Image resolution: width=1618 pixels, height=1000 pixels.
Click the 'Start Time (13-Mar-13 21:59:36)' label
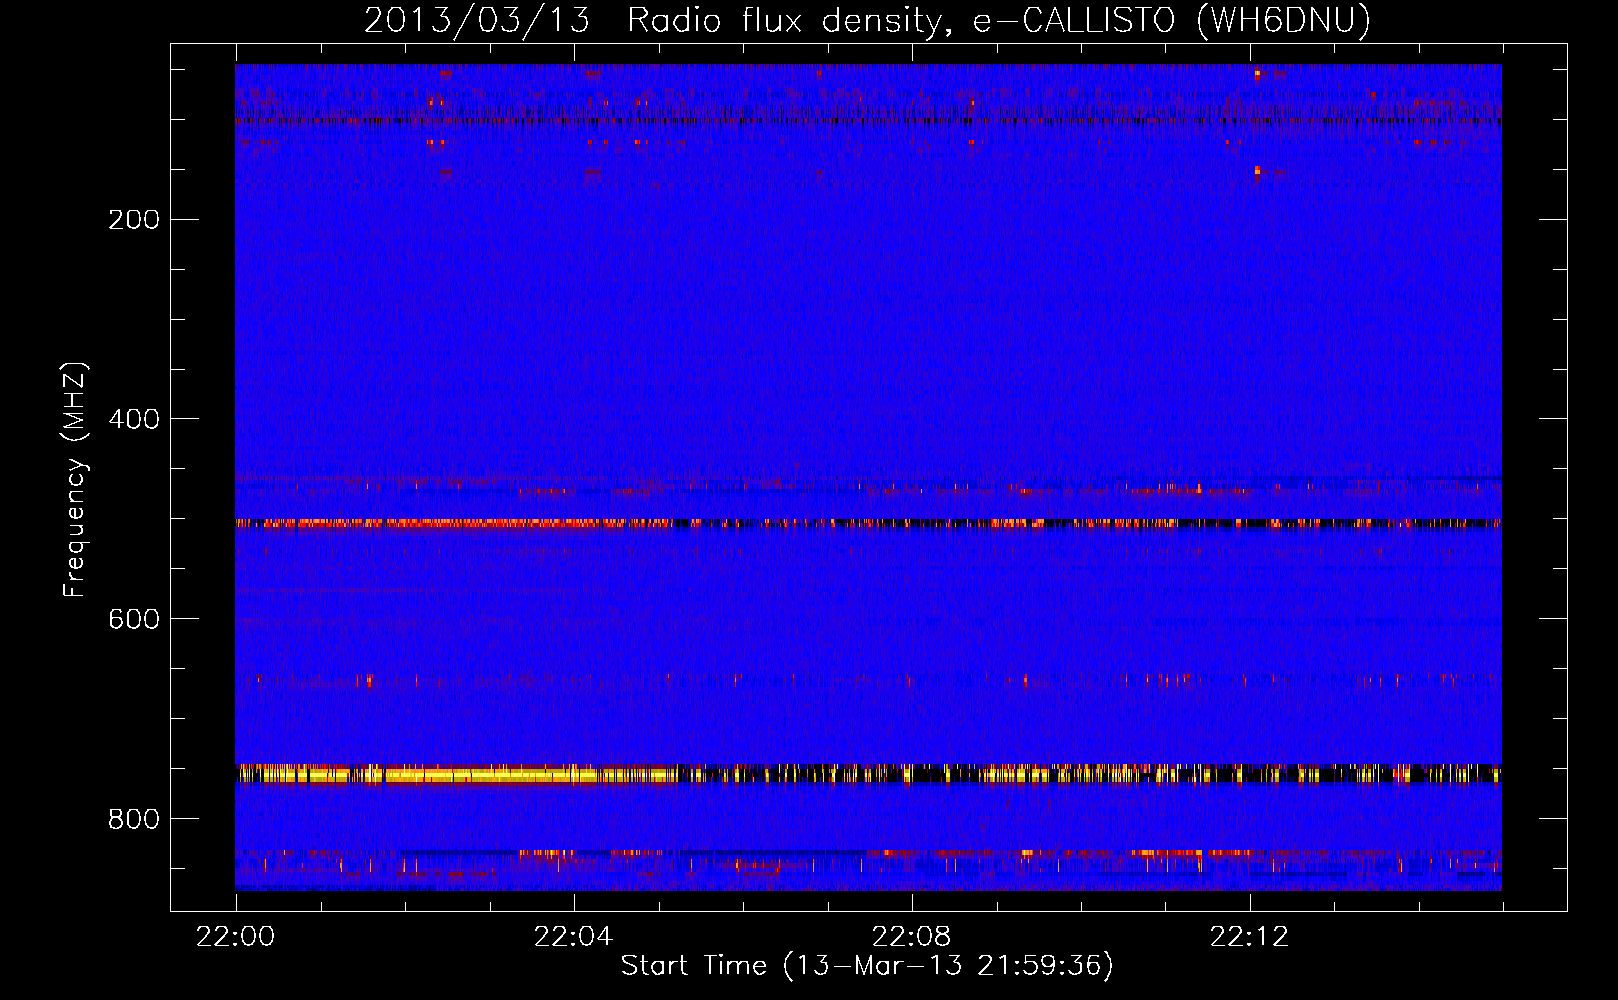867,966
